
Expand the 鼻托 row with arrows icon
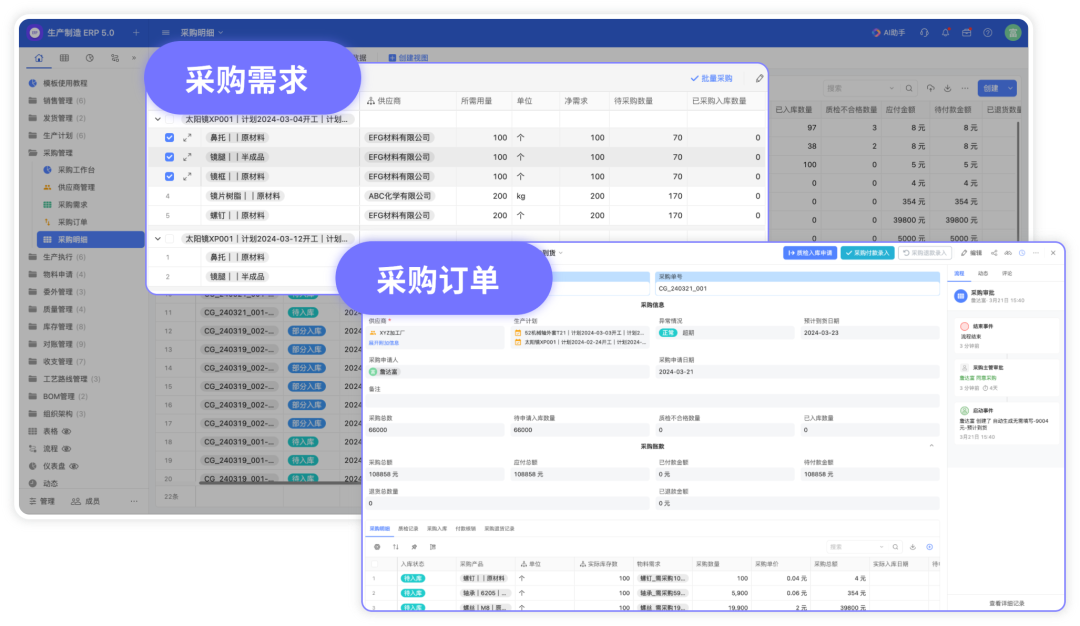[x=187, y=138]
